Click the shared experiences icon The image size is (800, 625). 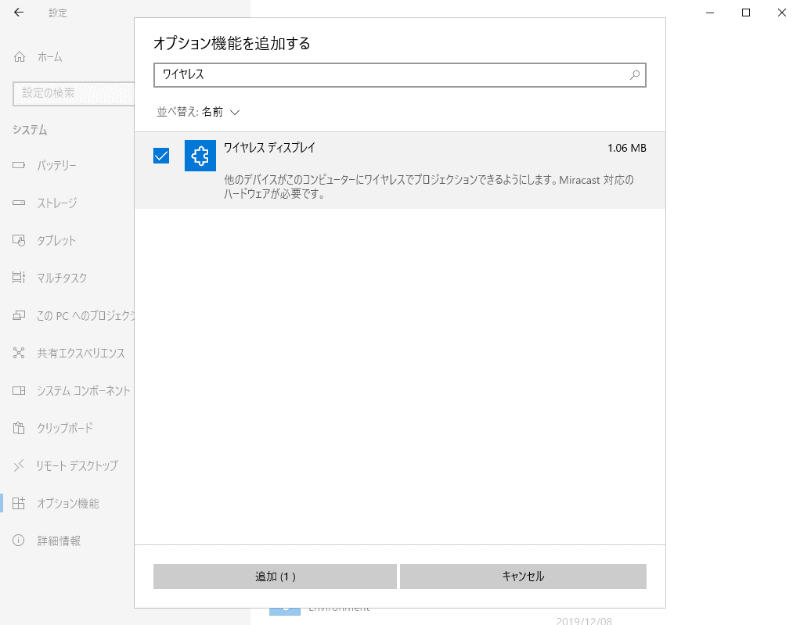(19, 353)
